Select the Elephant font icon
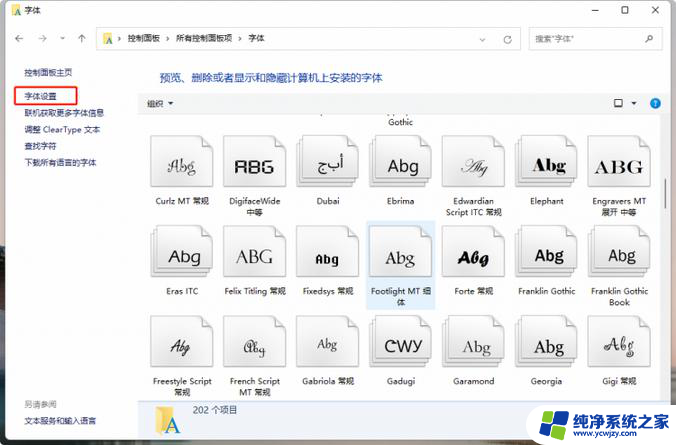 point(546,162)
